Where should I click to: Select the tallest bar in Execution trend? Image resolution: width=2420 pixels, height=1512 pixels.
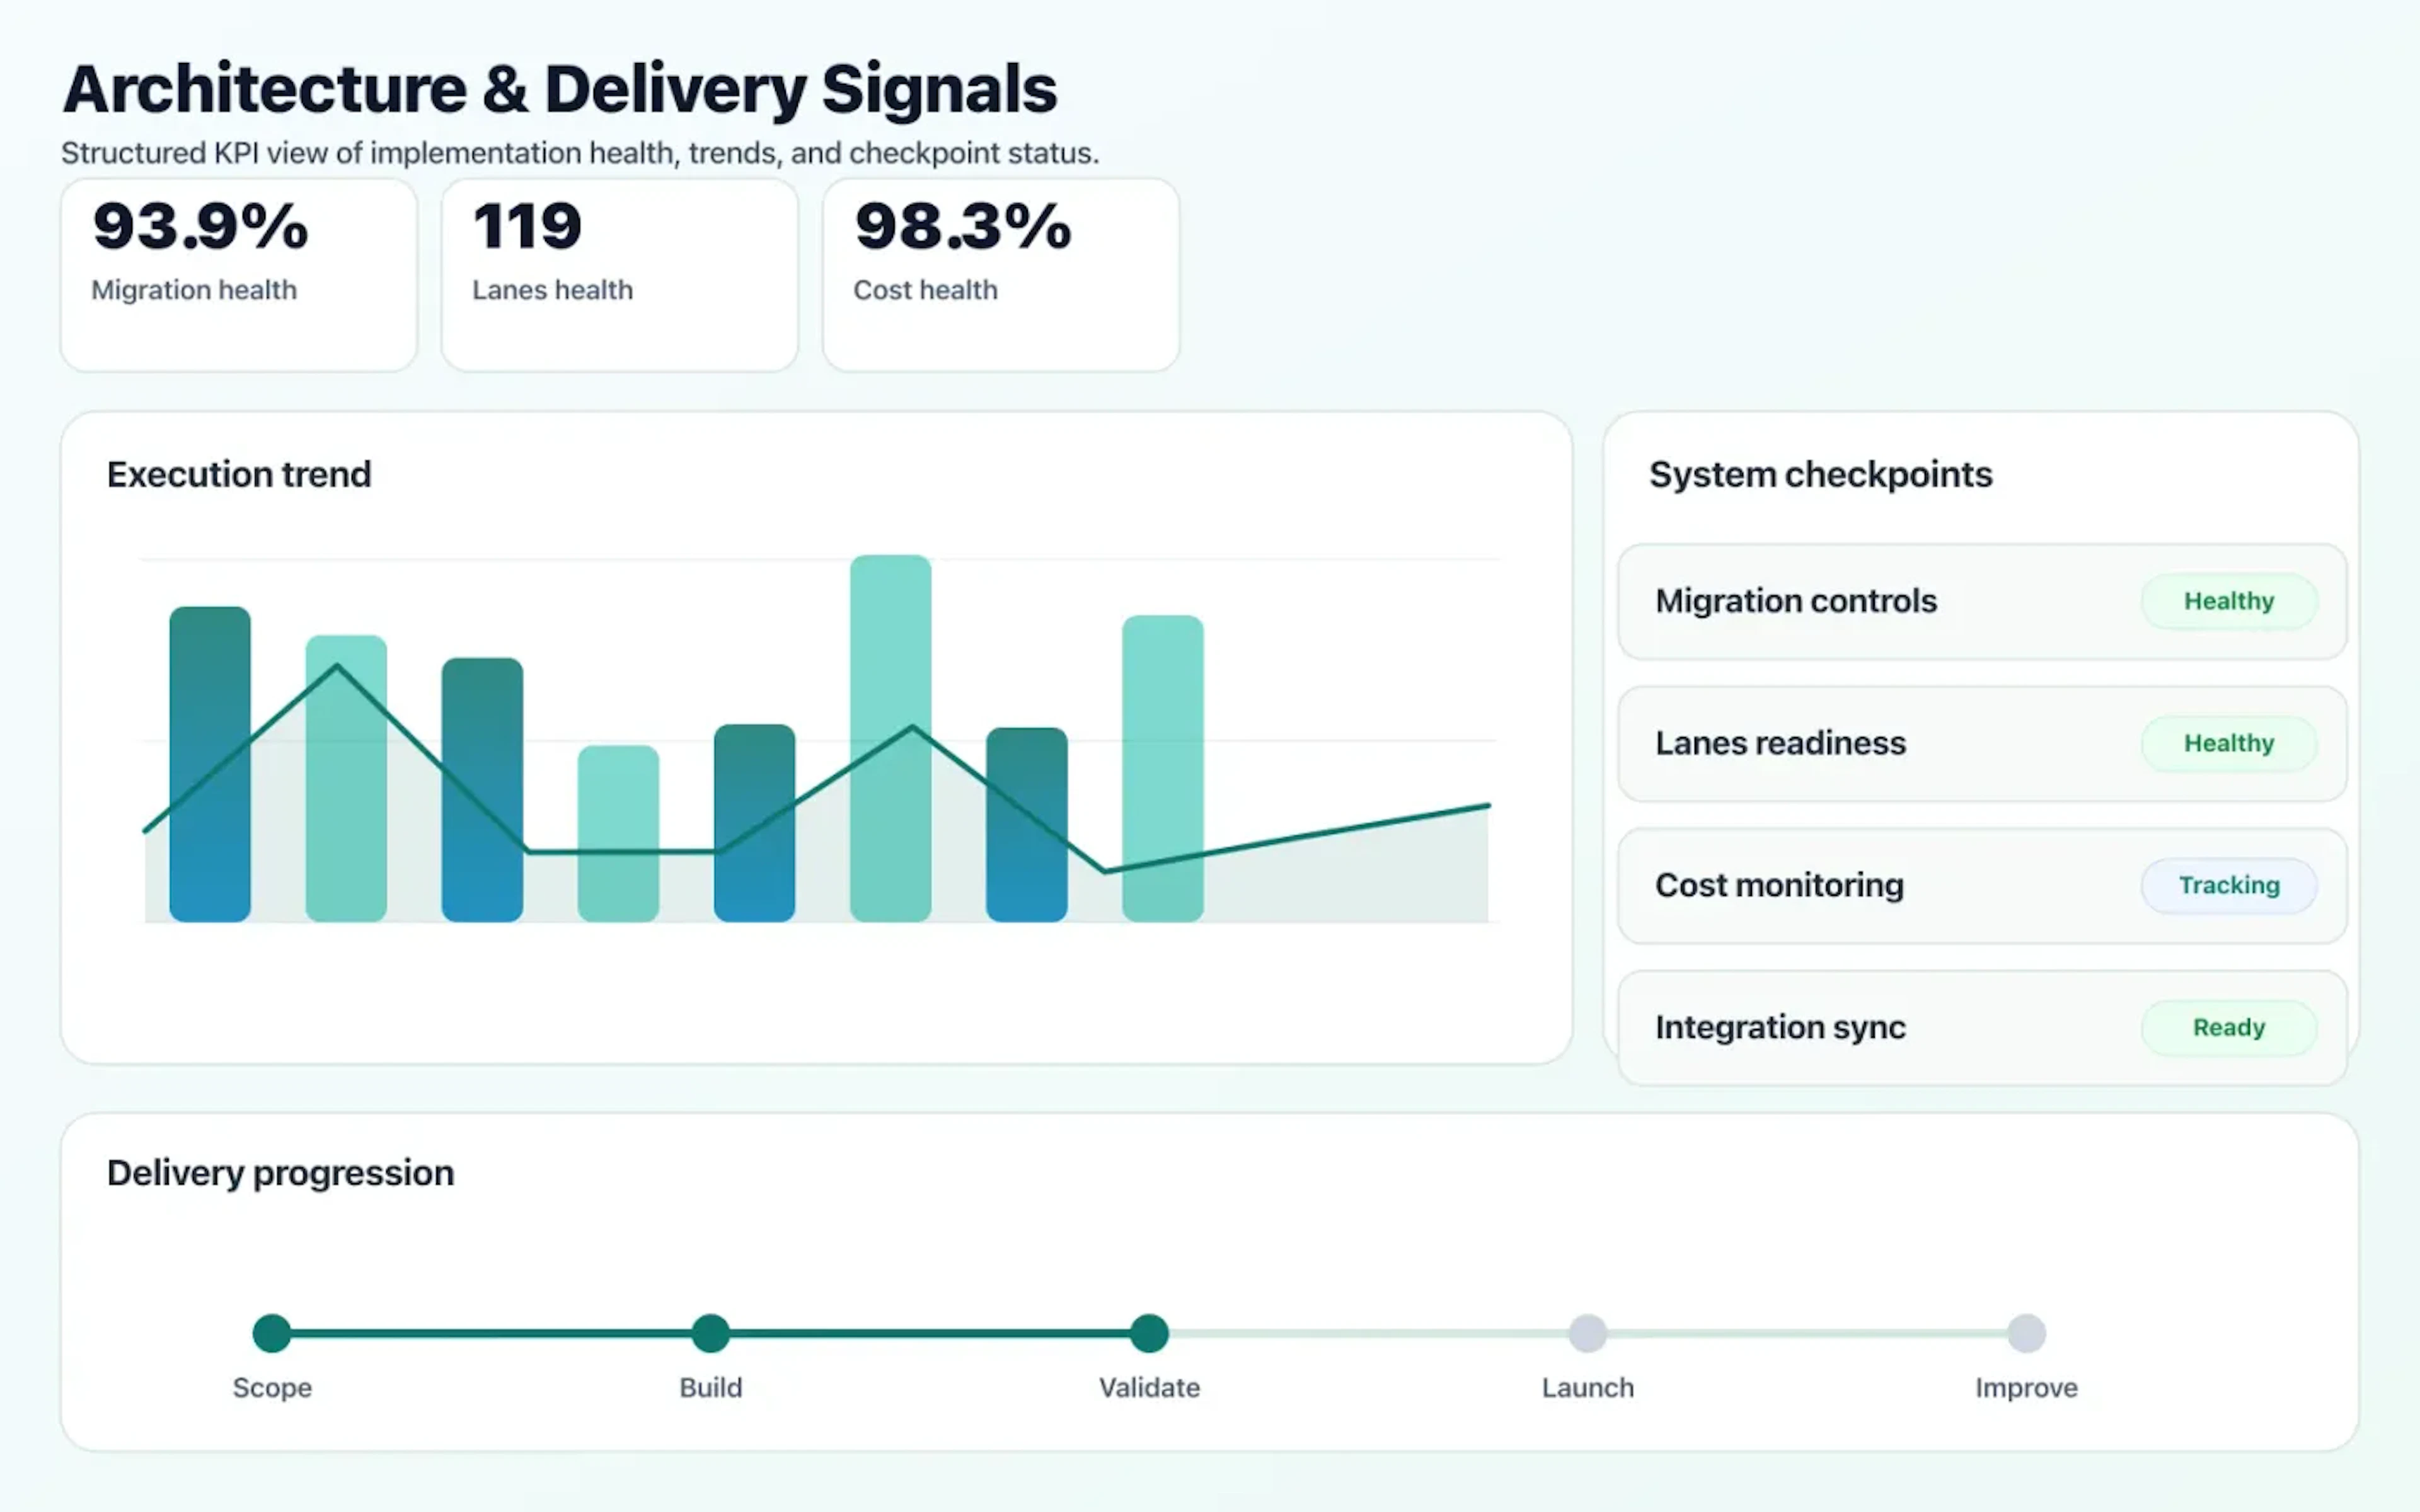tap(890, 740)
